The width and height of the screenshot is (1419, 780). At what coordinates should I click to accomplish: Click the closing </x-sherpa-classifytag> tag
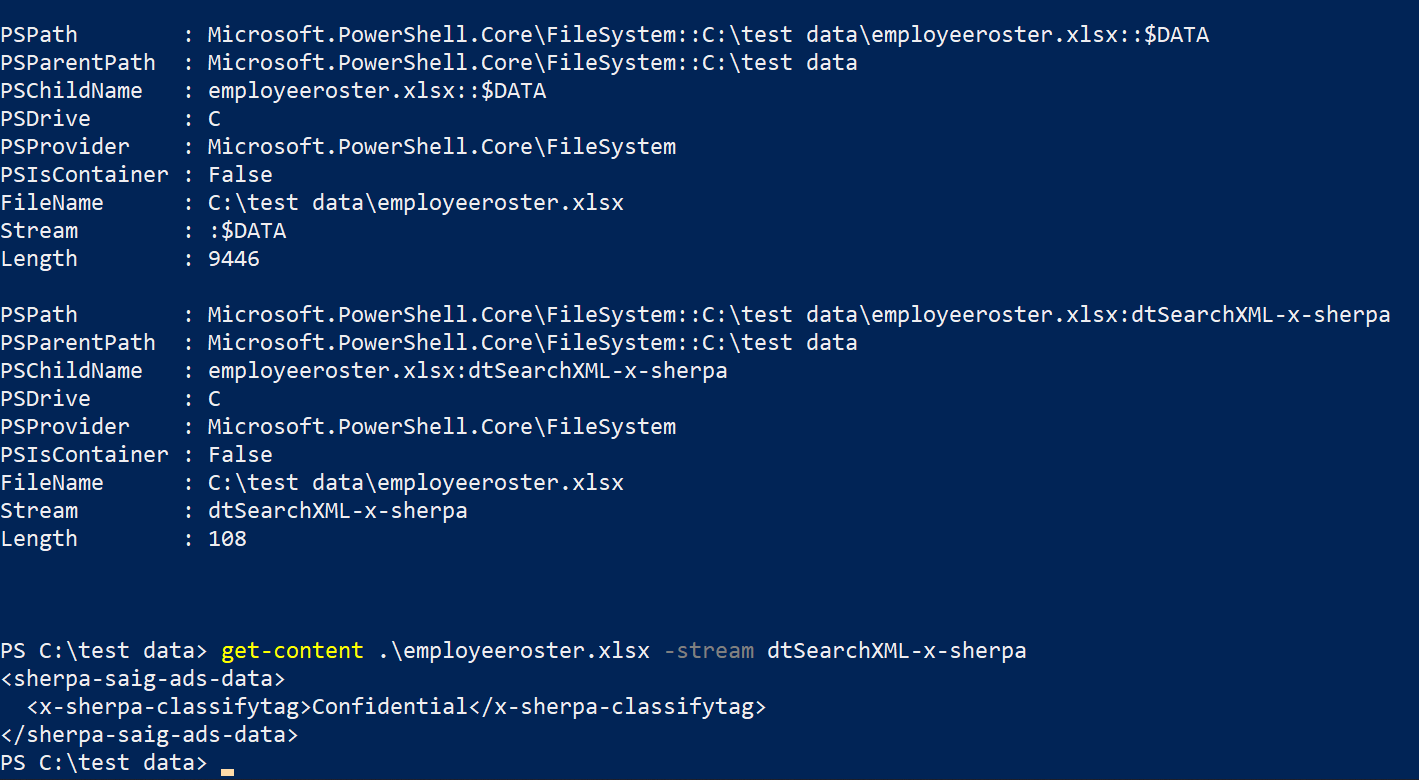point(617,707)
